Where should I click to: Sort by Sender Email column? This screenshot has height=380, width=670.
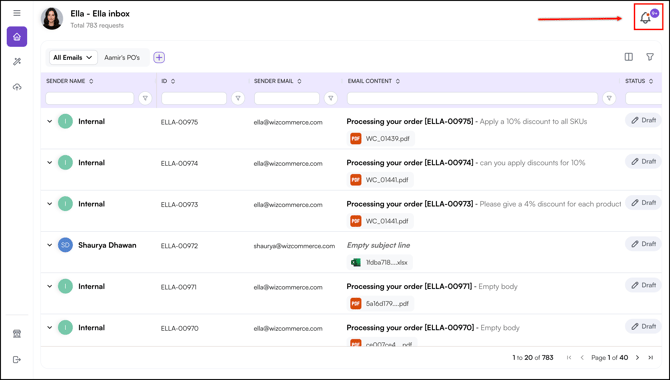click(299, 81)
